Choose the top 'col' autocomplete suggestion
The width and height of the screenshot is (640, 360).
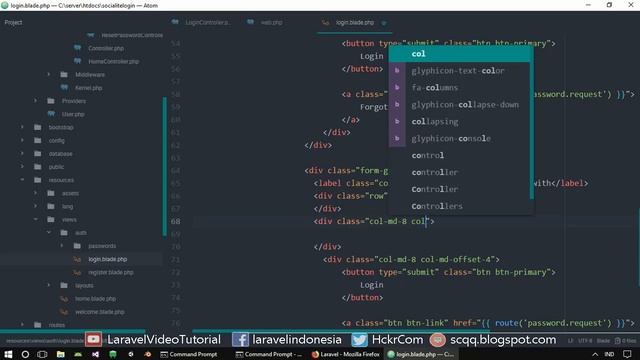[460, 53]
